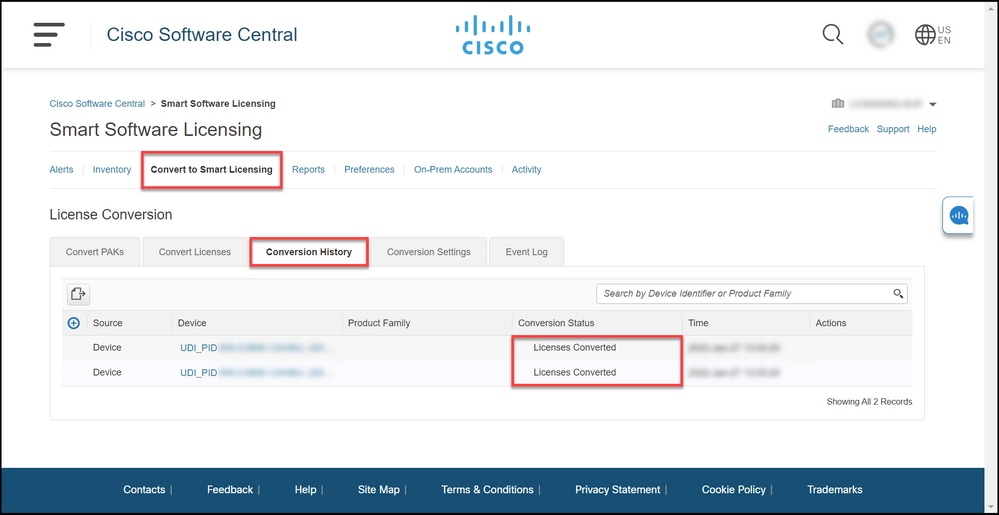Open the user profile avatar

coord(880,34)
